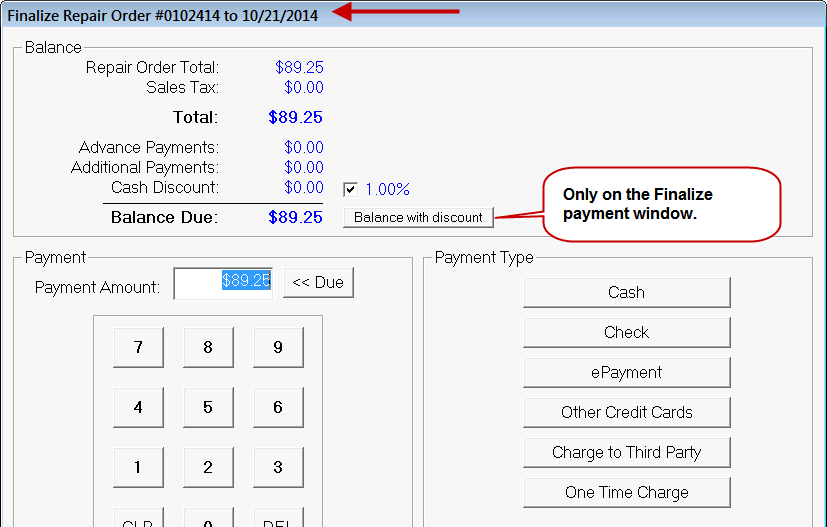Hit the 3 key on keypad
827x527 pixels.
click(x=278, y=468)
